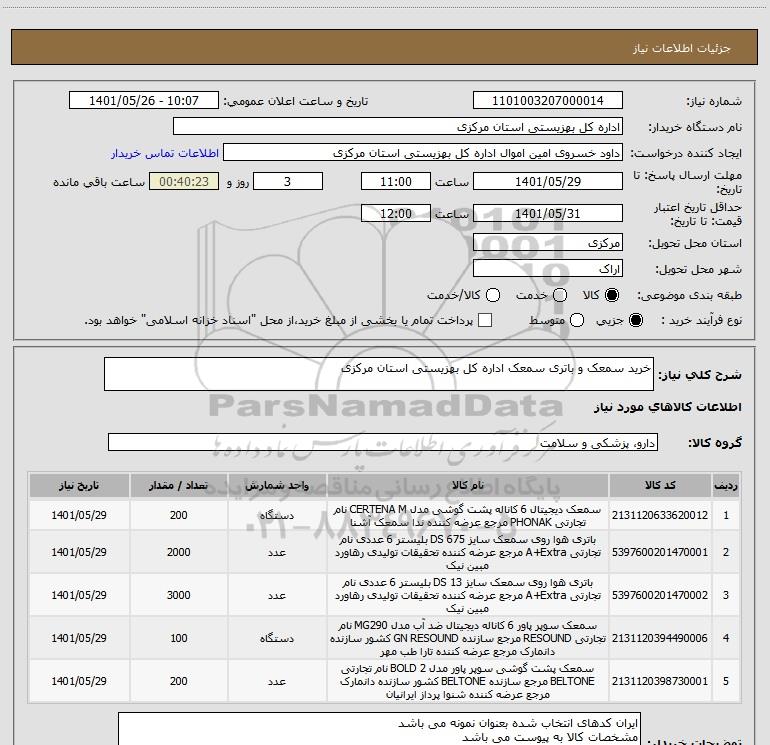This screenshot has width=770, height=745.
Task: Select the کالا/خدمت radio button
Action: pyautogui.click(x=493, y=295)
